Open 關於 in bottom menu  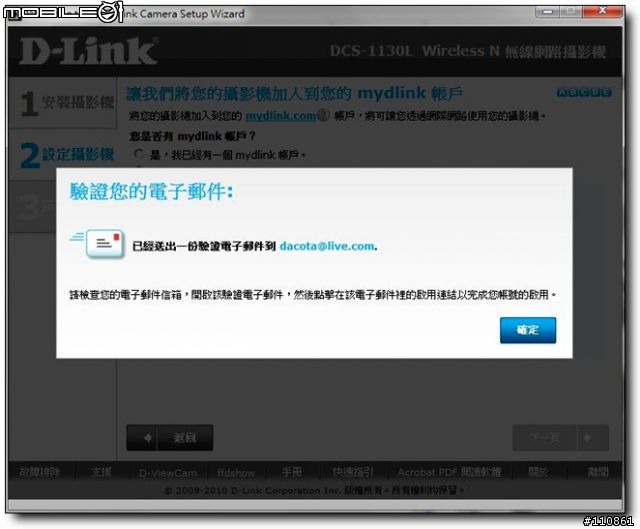coord(538,472)
